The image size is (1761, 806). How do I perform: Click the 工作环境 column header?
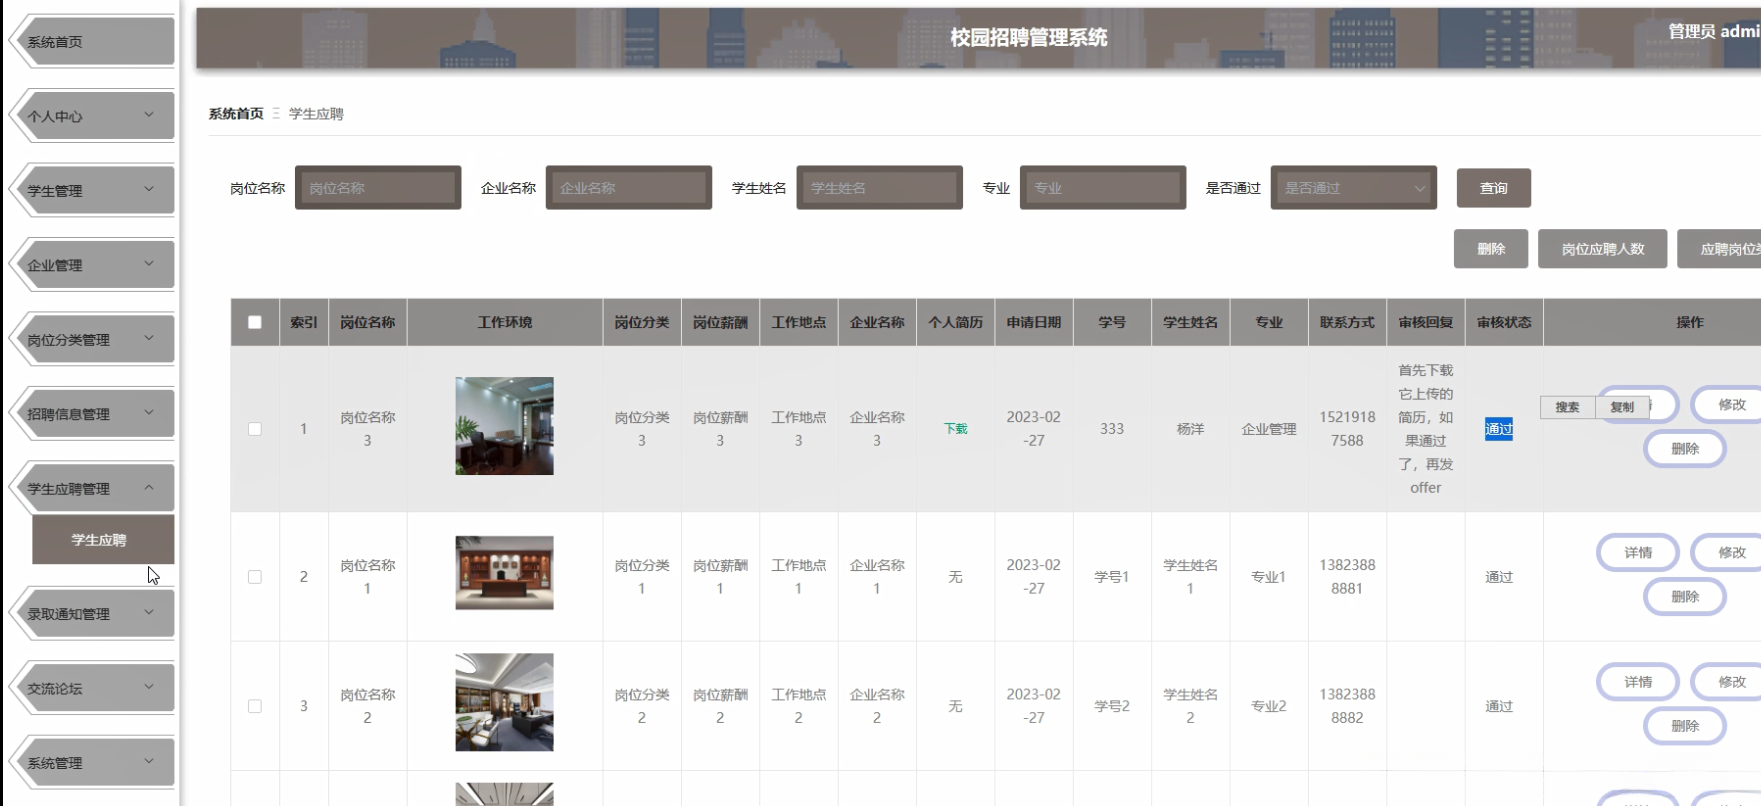505,322
